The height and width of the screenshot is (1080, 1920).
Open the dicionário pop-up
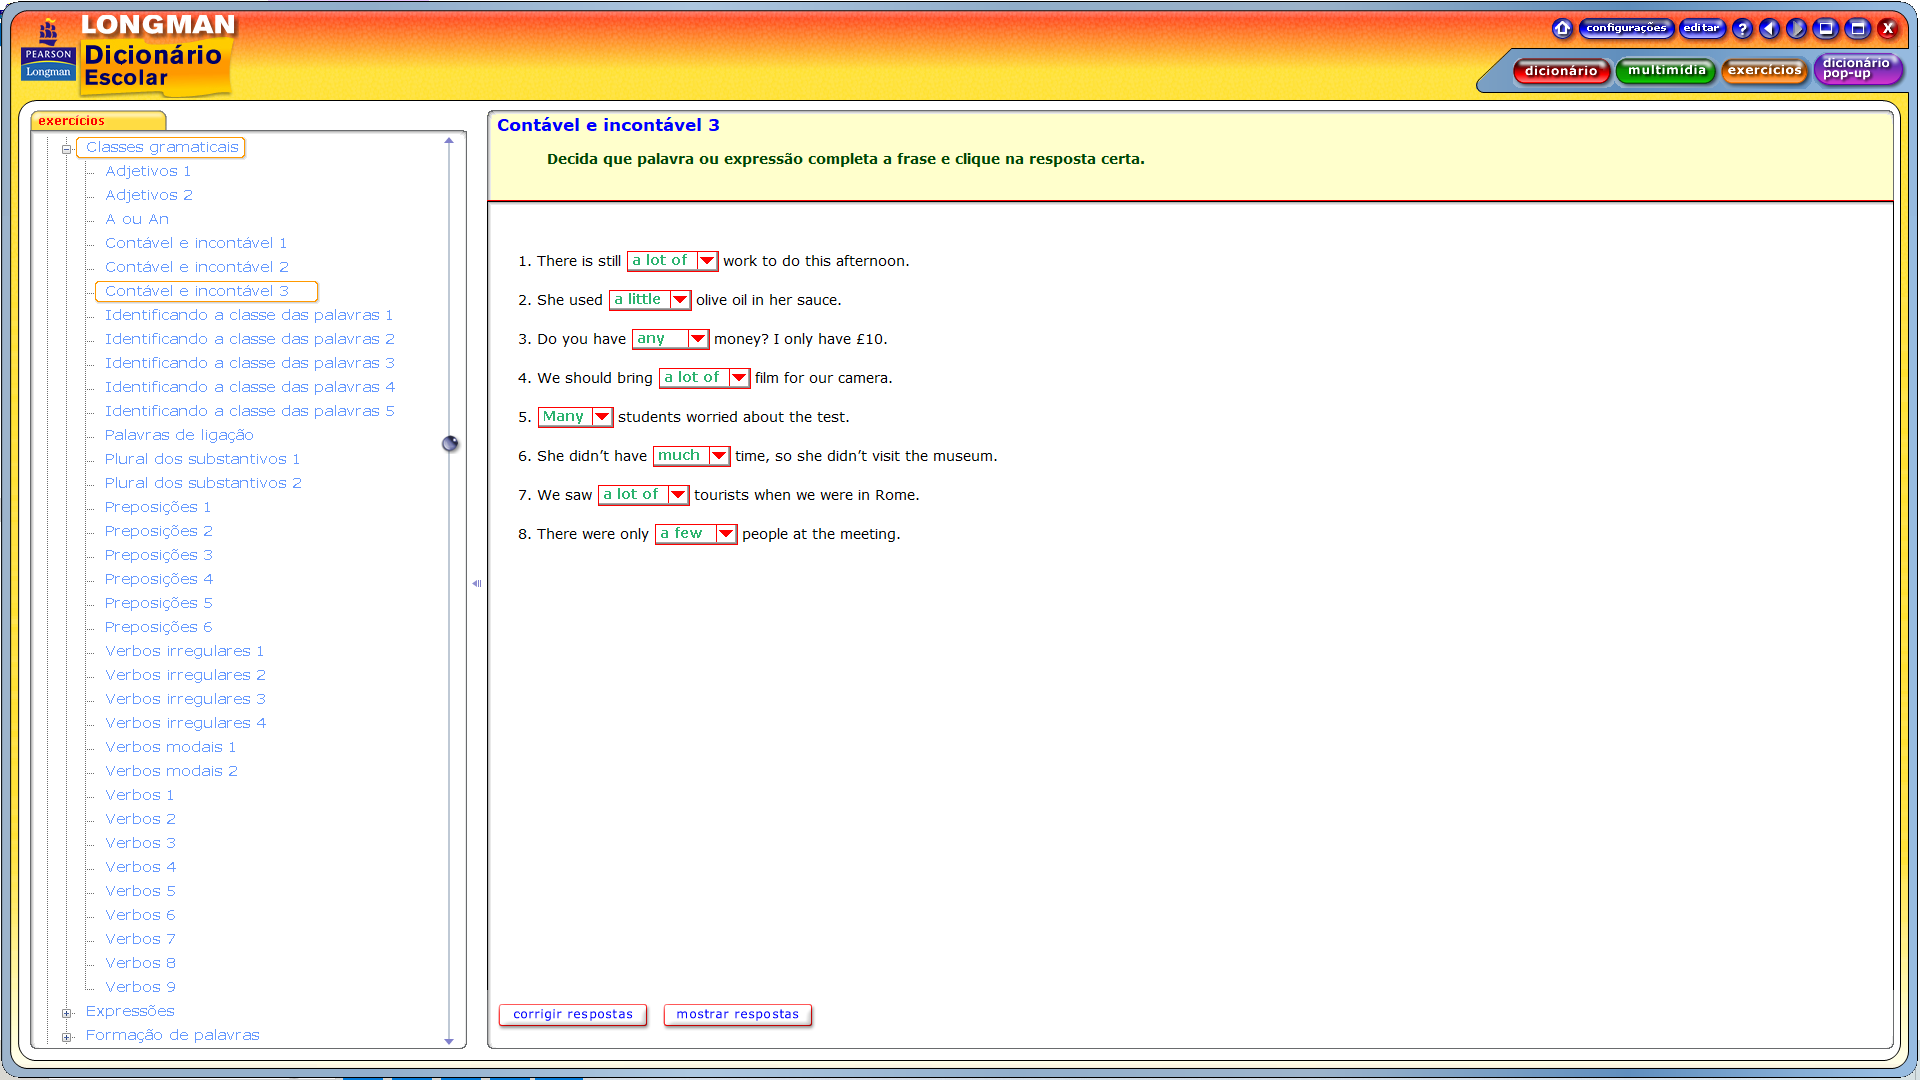pos(1857,69)
